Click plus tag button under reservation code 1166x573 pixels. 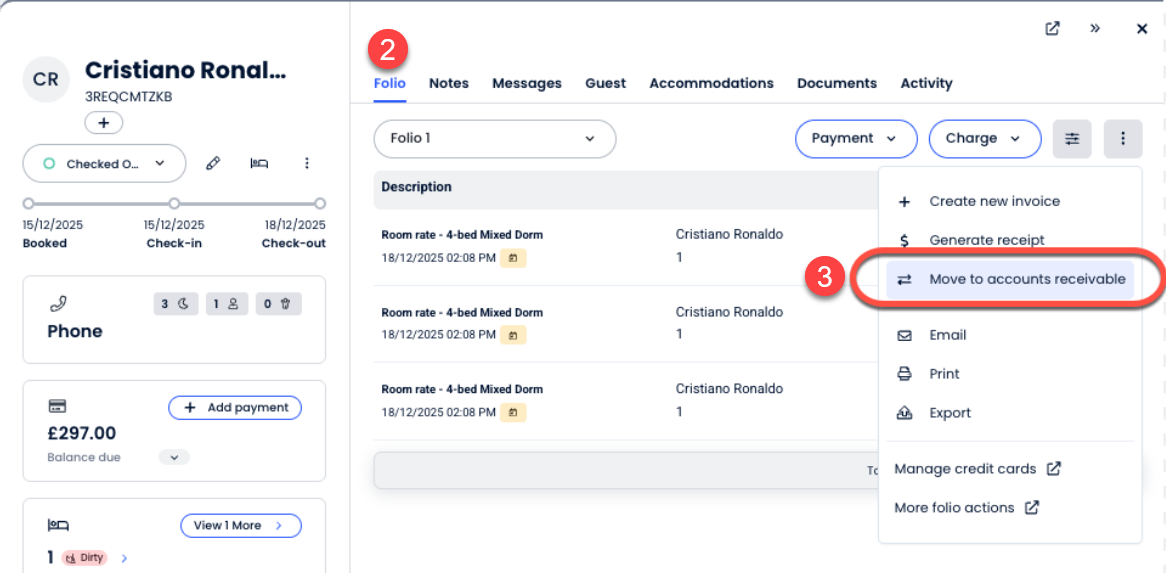click(103, 122)
